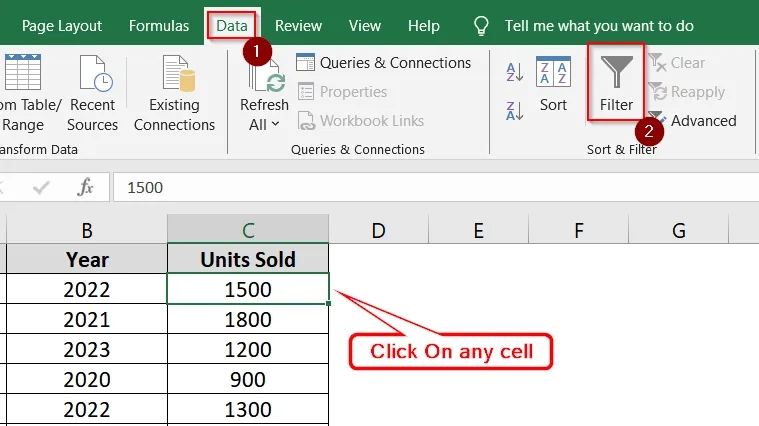Select column B header
Image resolution: width=759 pixels, height=426 pixels.
87,230
